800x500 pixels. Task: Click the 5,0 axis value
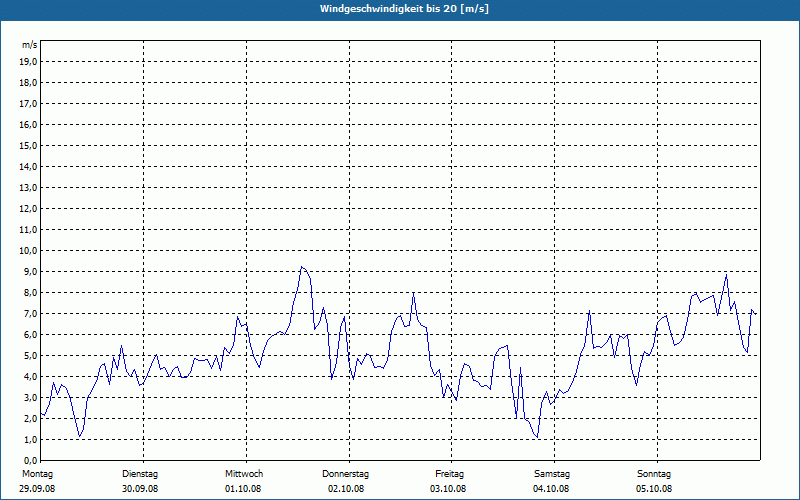(30, 356)
